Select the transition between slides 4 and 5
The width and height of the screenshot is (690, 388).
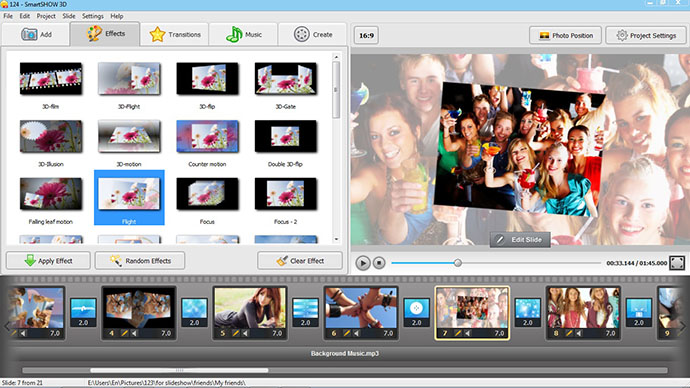click(194, 313)
